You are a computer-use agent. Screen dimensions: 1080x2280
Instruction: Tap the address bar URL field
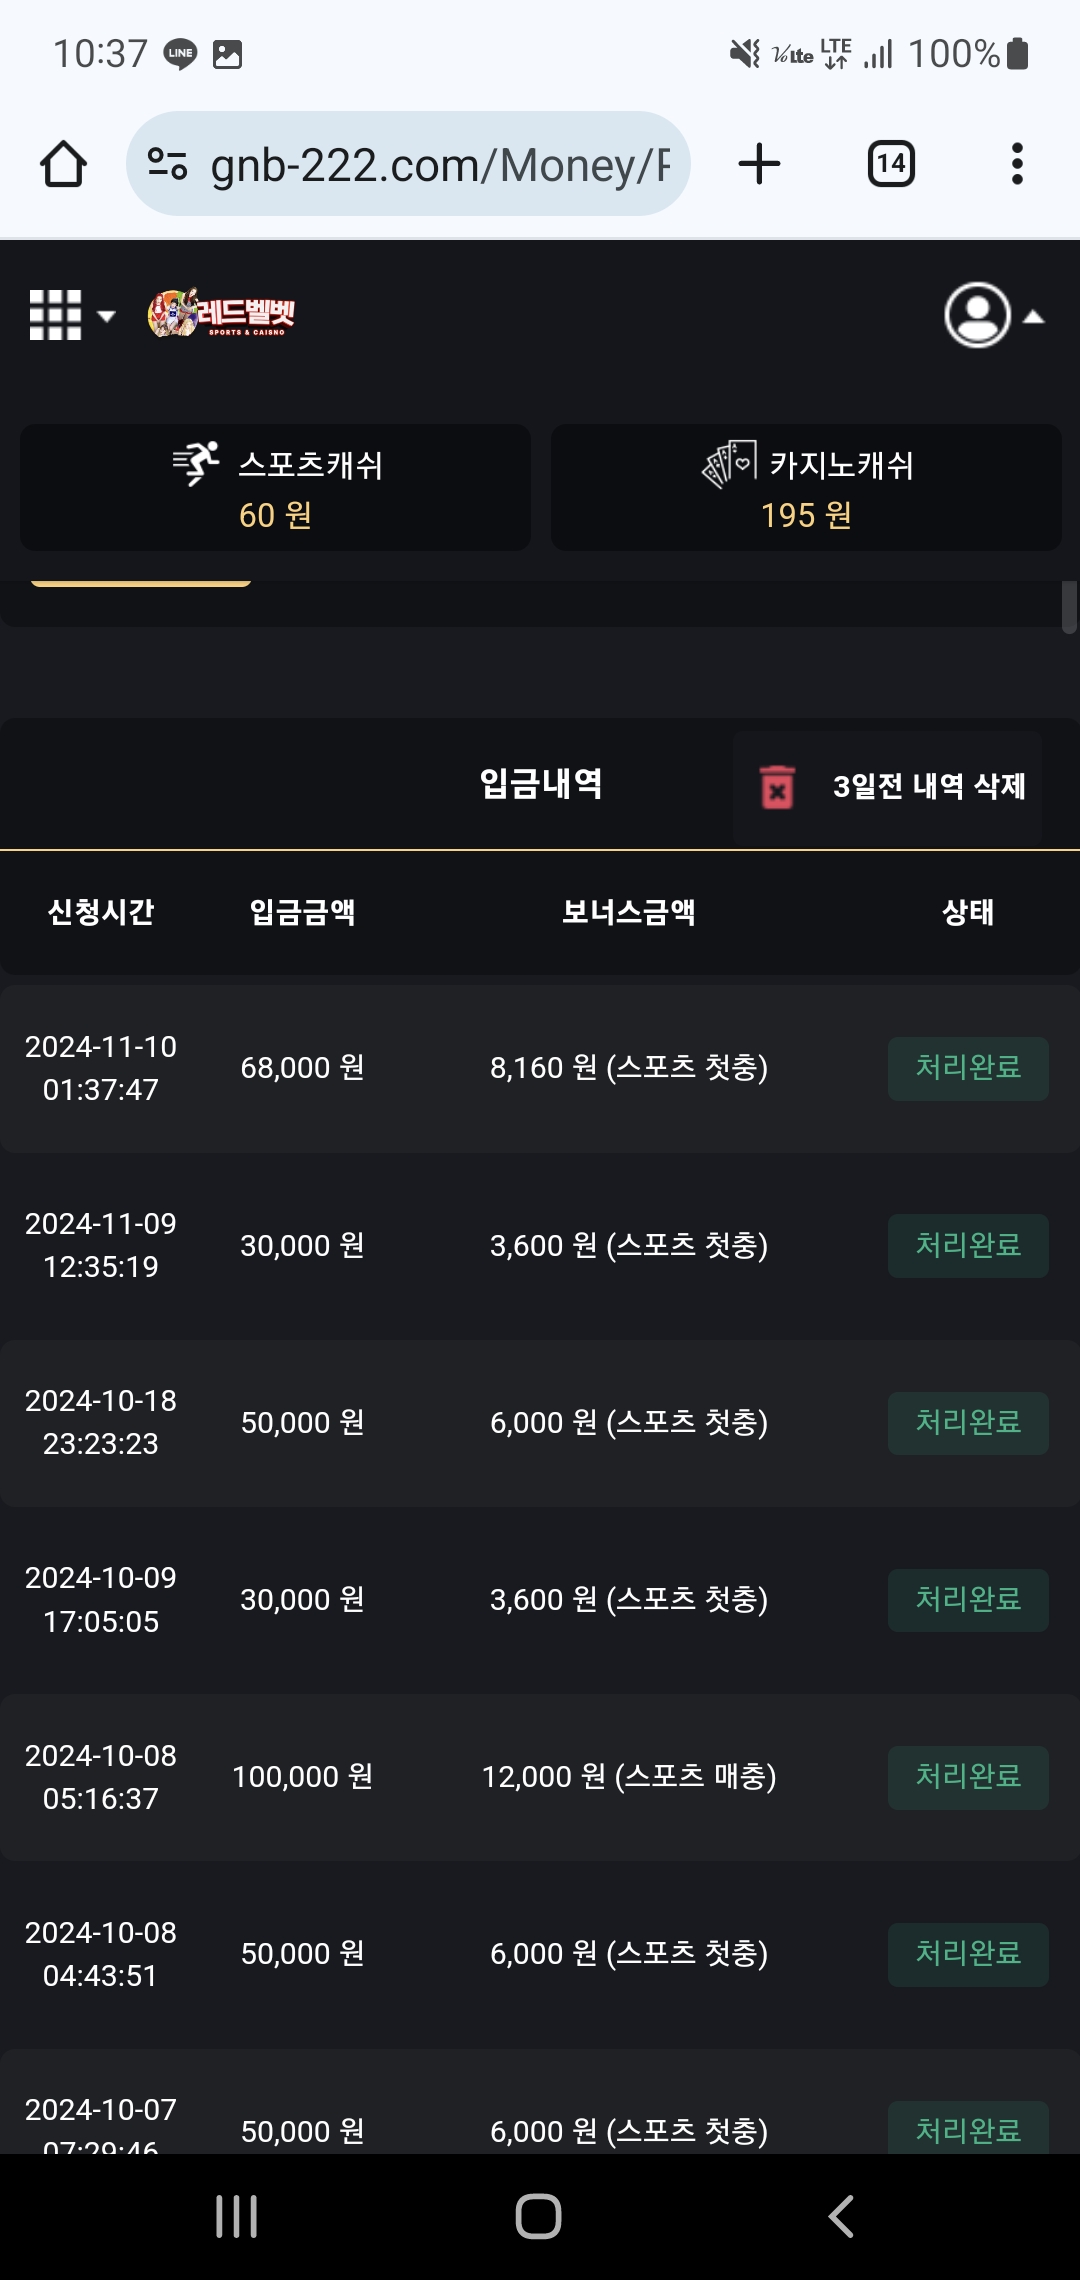[x=440, y=164]
